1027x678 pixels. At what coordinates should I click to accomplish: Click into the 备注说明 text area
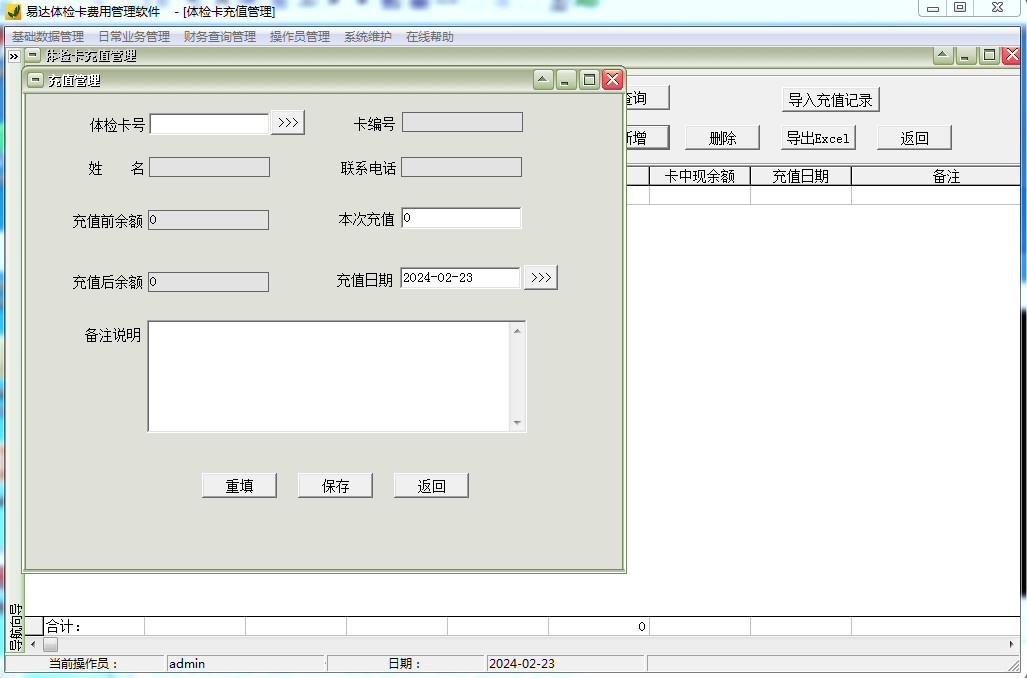point(329,376)
